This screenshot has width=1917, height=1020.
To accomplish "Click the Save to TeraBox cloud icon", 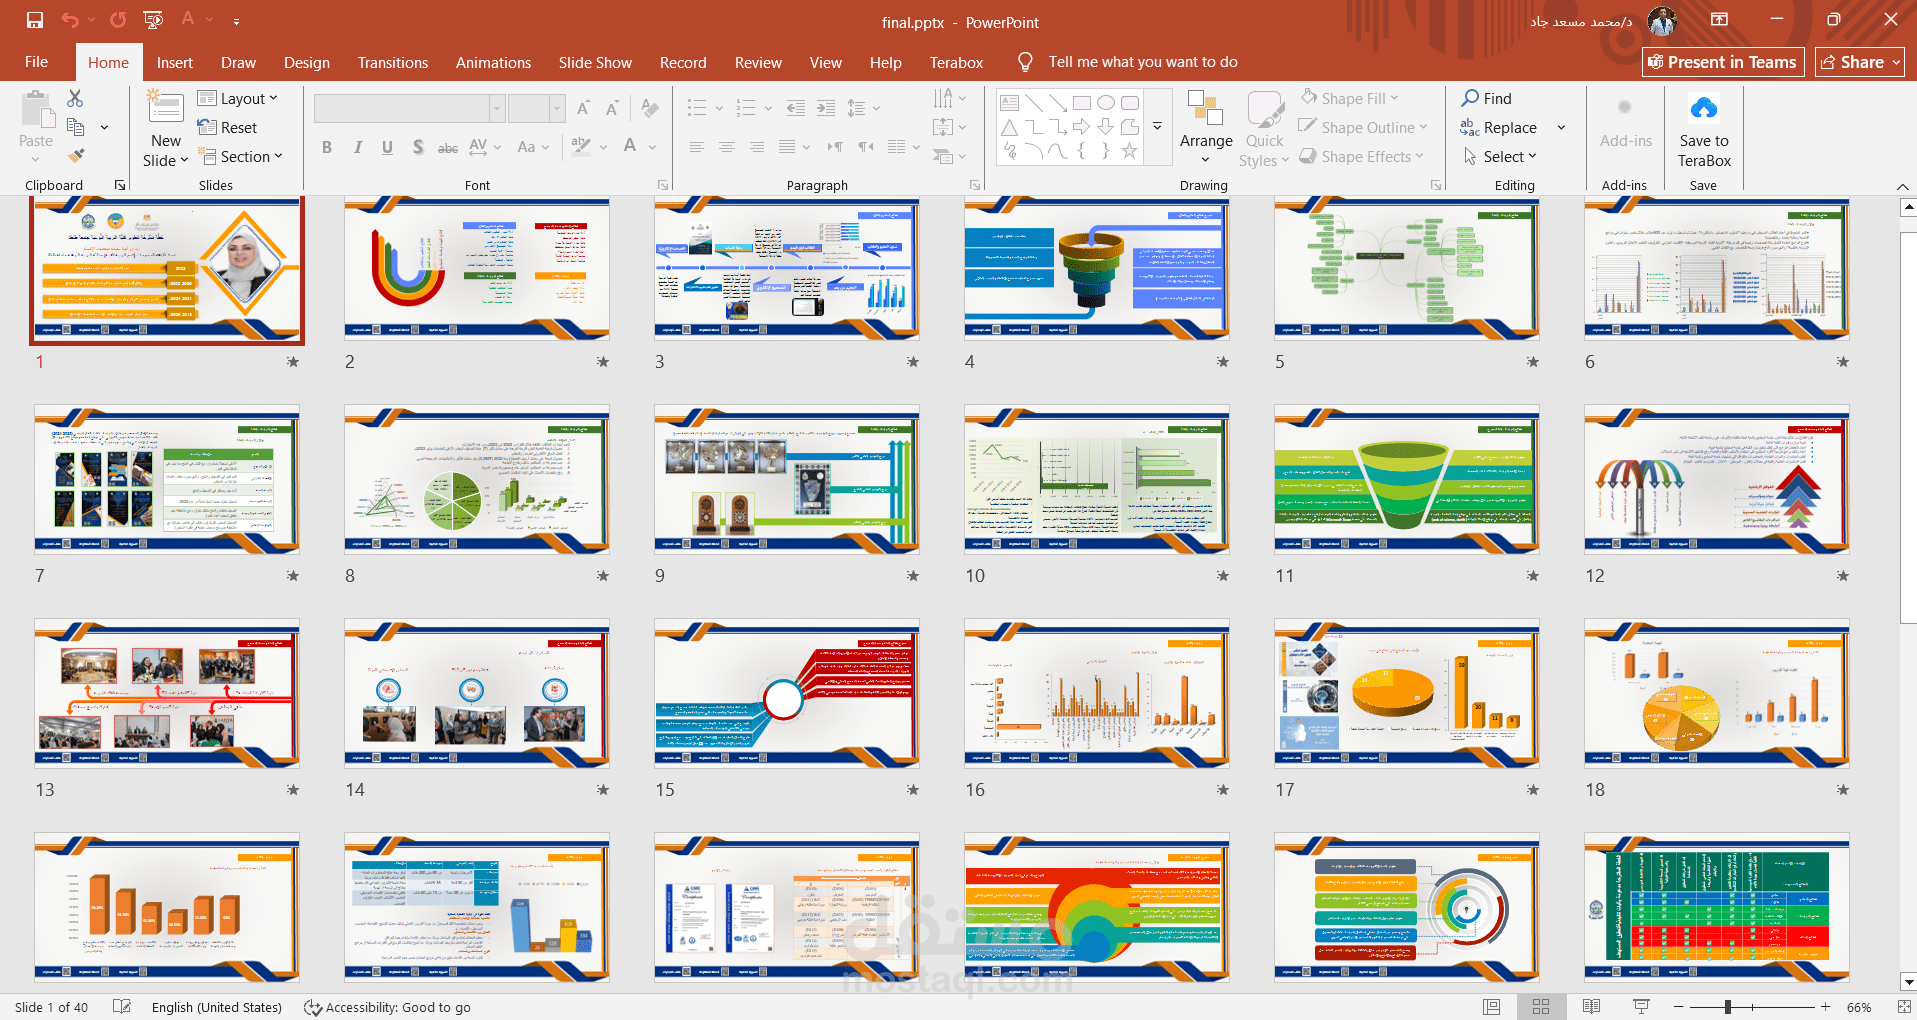I will tap(1704, 108).
